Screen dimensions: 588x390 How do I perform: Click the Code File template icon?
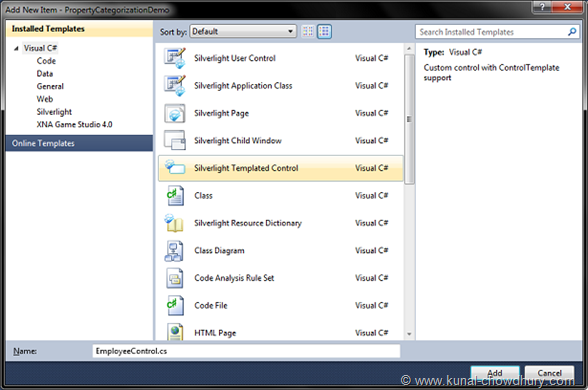tap(175, 305)
